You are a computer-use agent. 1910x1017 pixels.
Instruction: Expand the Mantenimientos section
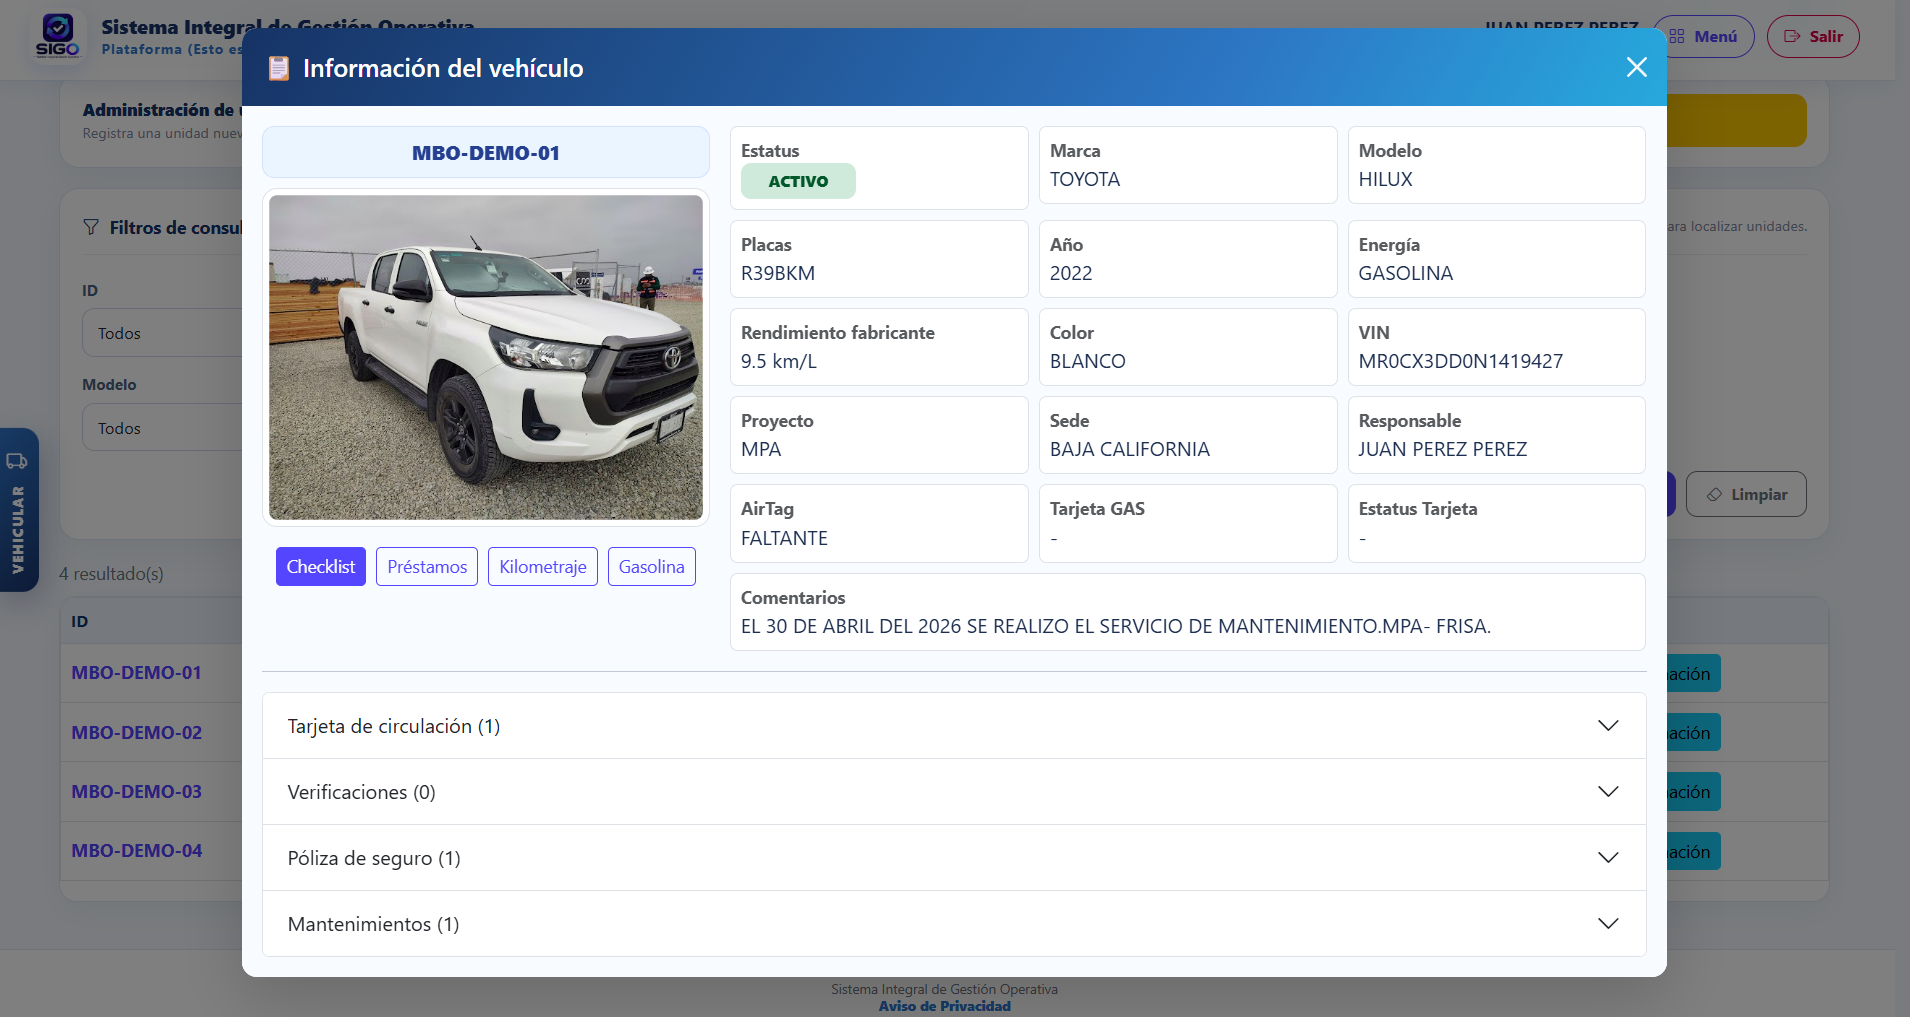[954, 924]
